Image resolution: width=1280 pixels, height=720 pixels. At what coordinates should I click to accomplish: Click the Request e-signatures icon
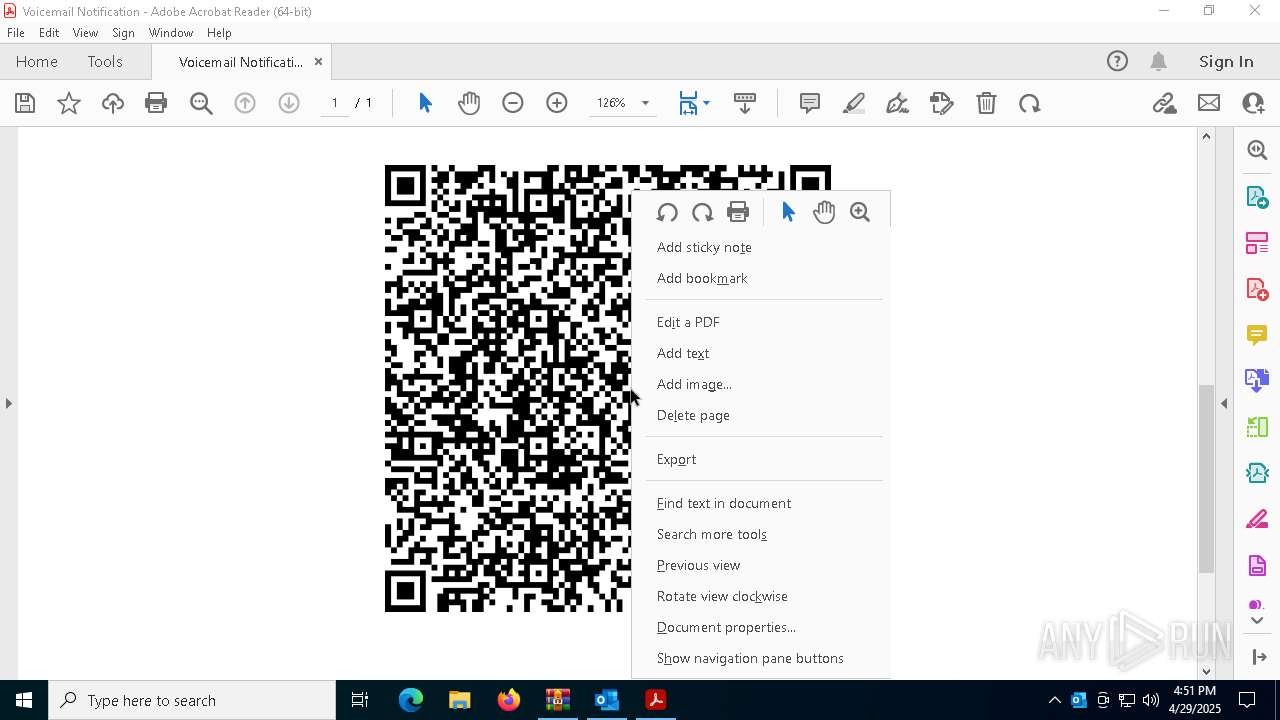(942, 103)
